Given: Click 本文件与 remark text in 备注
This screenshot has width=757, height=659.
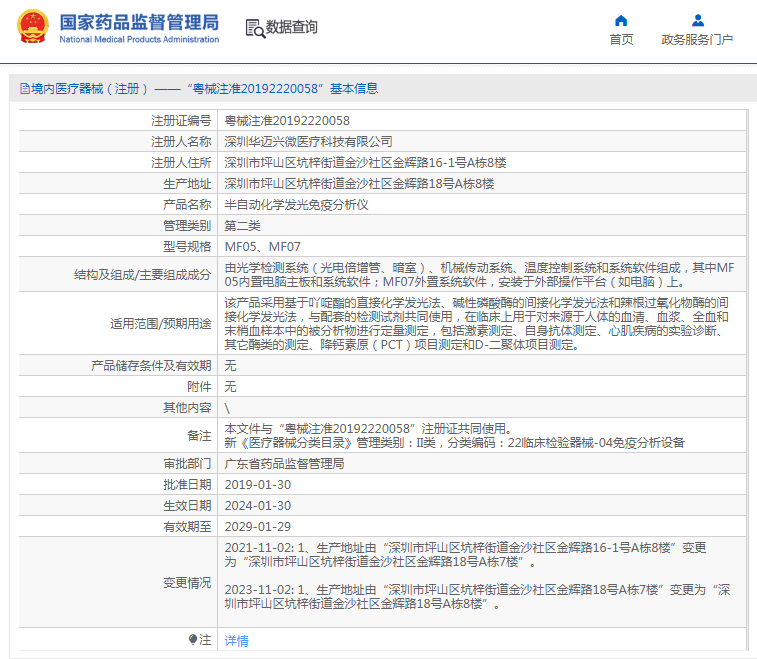Looking at the screenshot, I should point(368,429).
